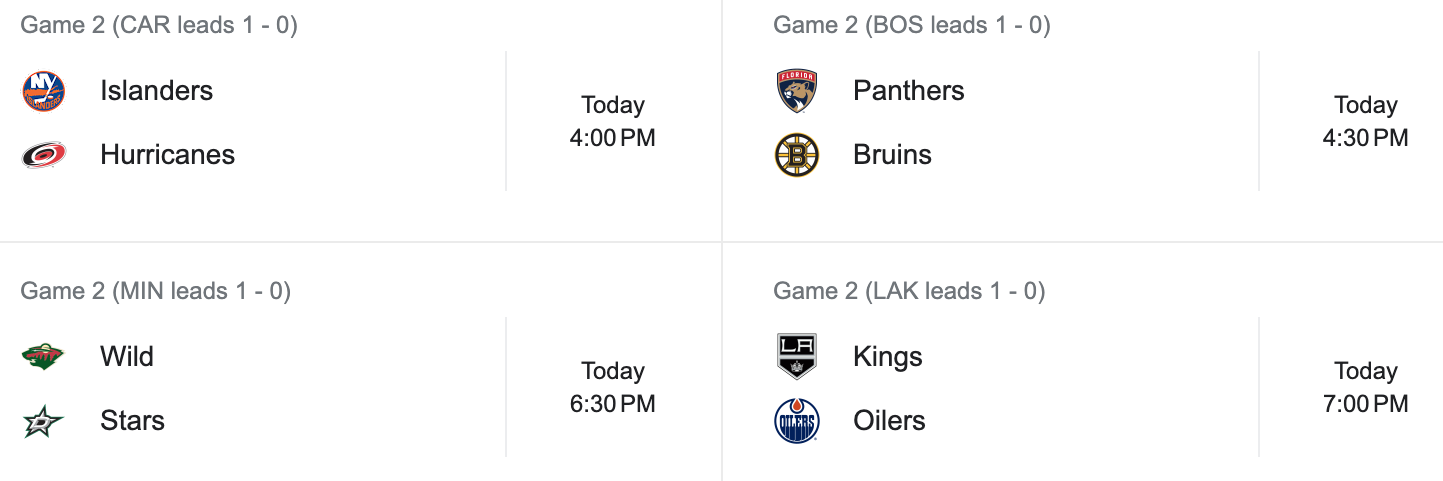
Task: Open the Hurricanes team name link
Action: click(x=167, y=155)
